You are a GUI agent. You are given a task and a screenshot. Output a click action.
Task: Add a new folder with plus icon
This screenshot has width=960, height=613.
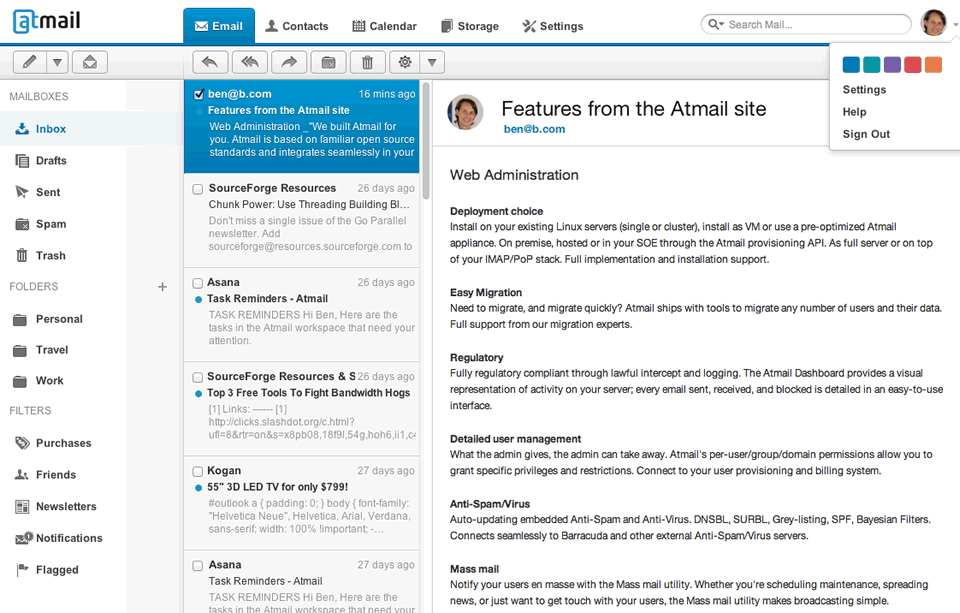(x=162, y=287)
